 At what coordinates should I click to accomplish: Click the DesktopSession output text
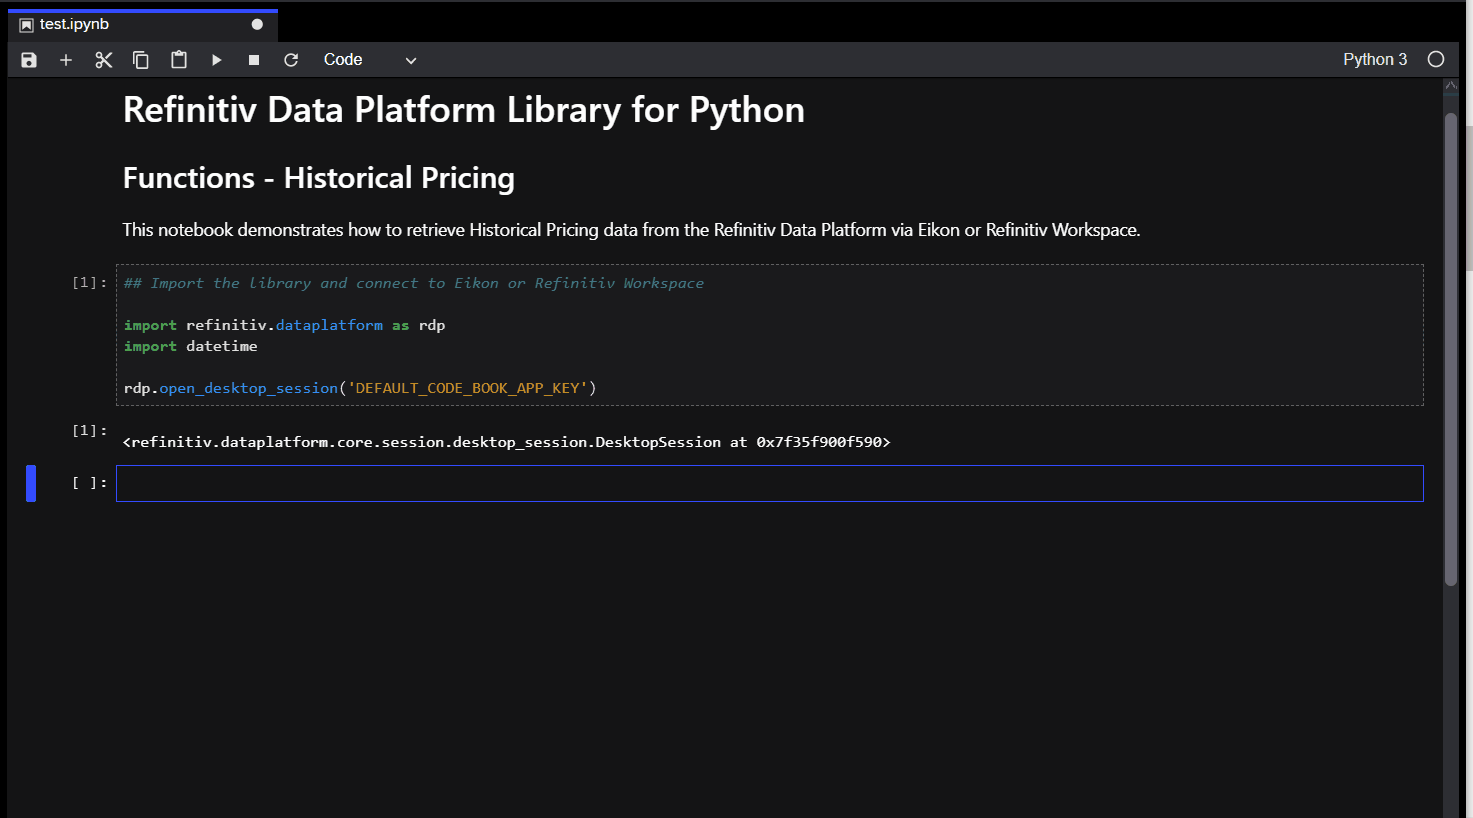click(506, 442)
